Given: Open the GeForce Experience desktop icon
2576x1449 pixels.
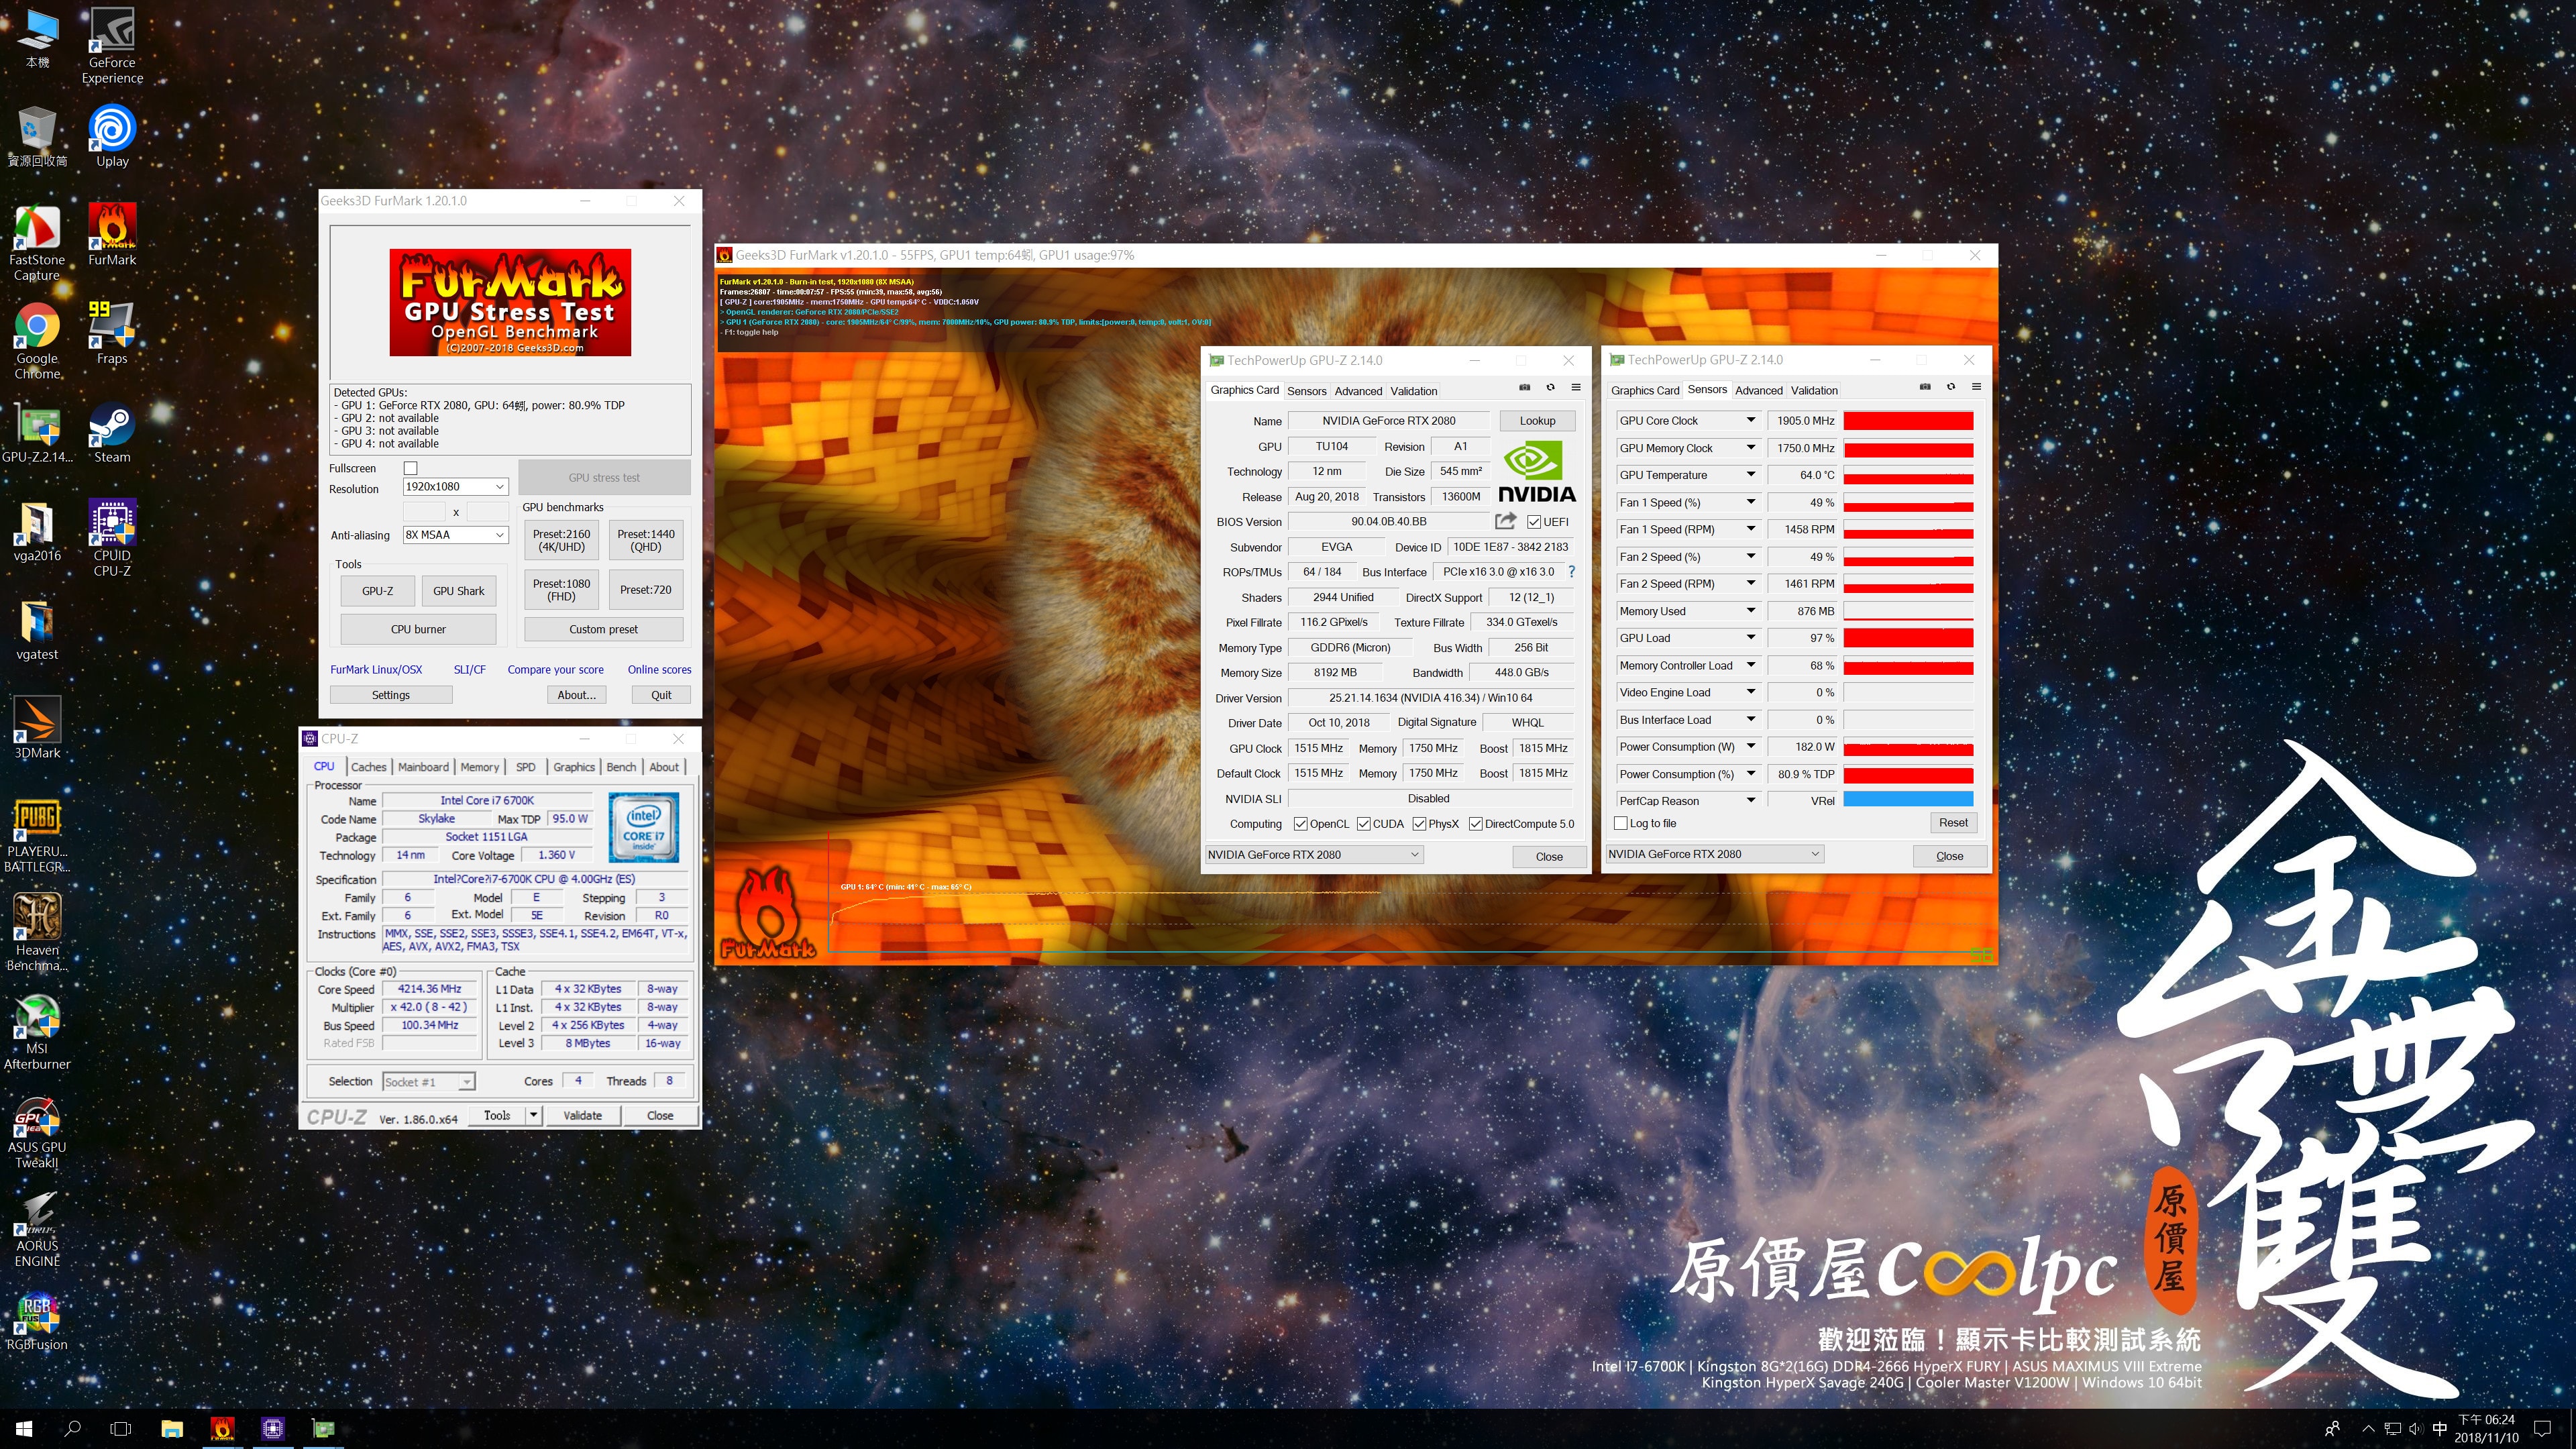Looking at the screenshot, I should (112, 45).
